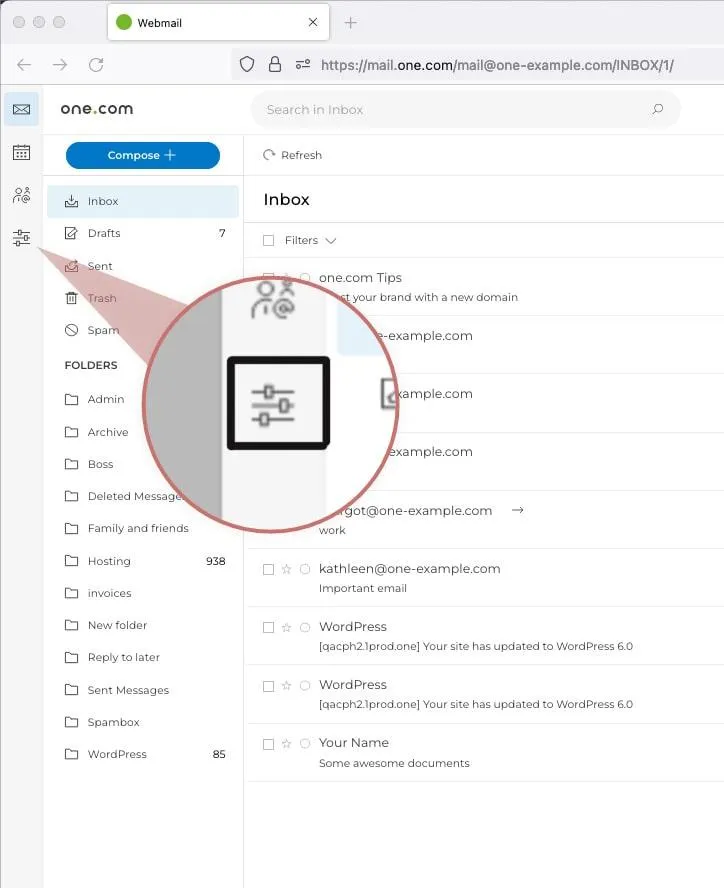Tick the select-all checkbox beside Filters
Screen dimensions: 724x888
(x=269, y=241)
